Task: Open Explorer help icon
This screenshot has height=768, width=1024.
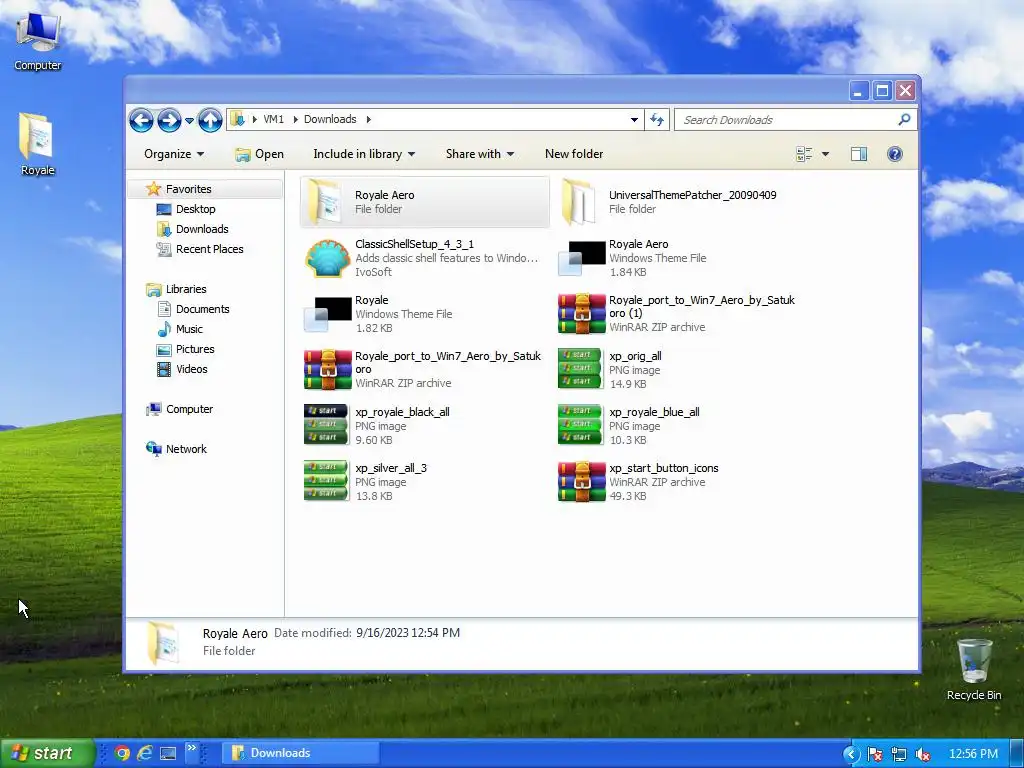Action: coord(895,154)
